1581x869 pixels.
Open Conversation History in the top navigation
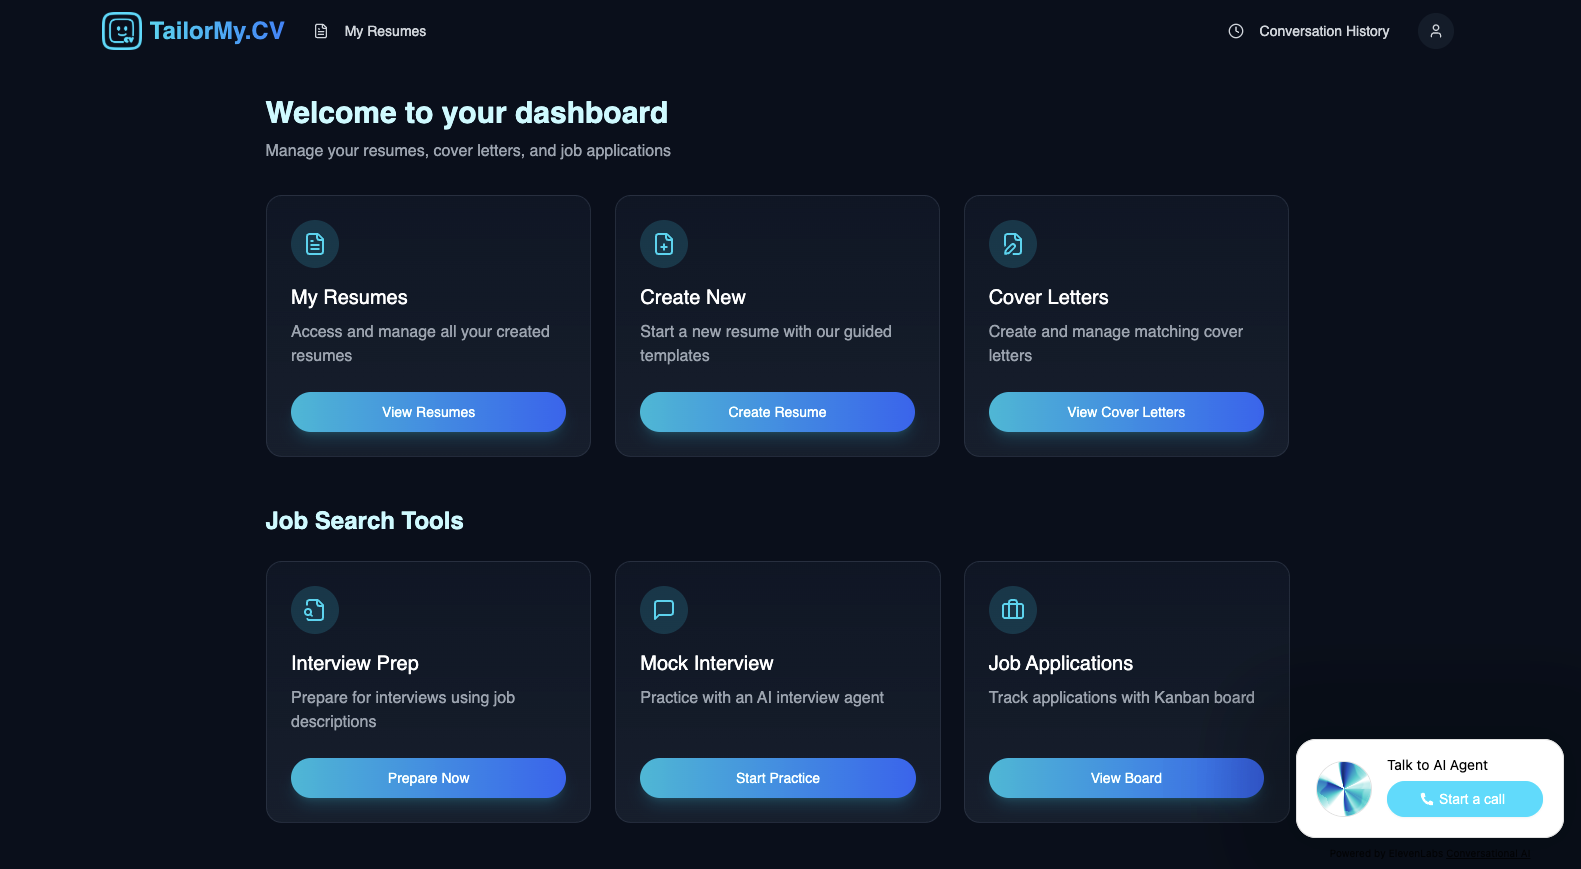click(x=1324, y=31)
